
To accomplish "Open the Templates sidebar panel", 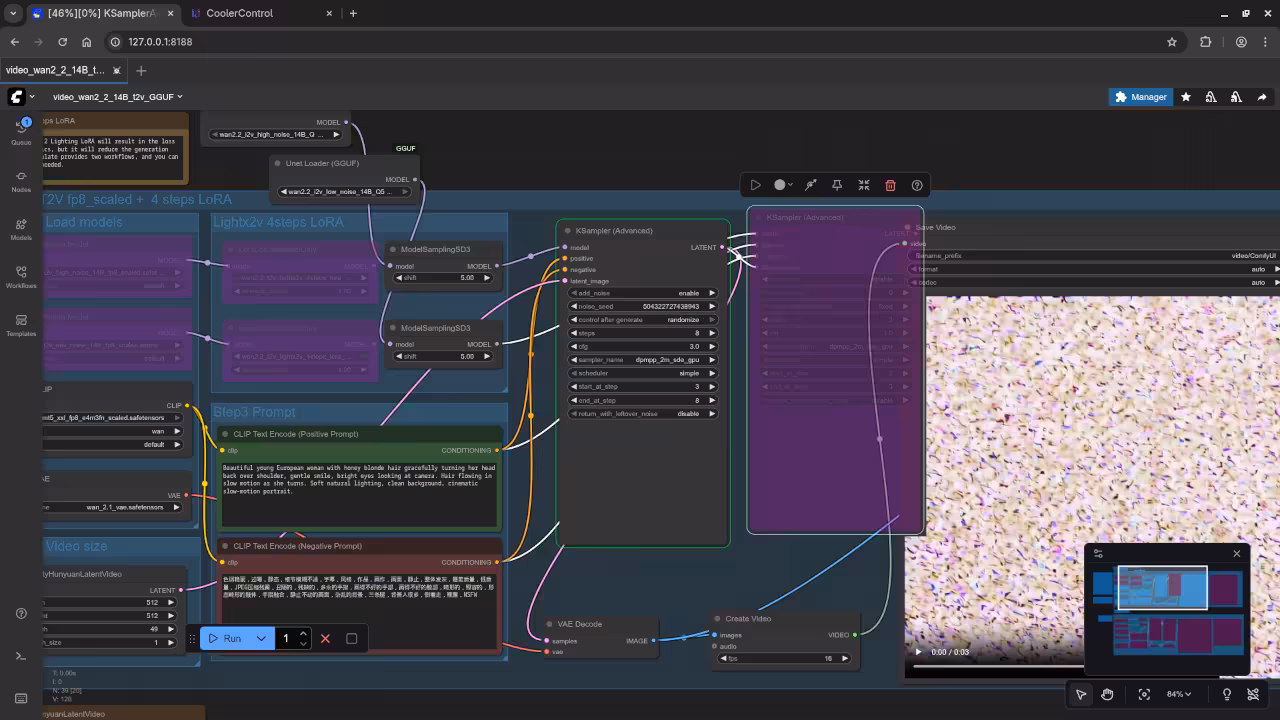I will click(x=21, y=325).
